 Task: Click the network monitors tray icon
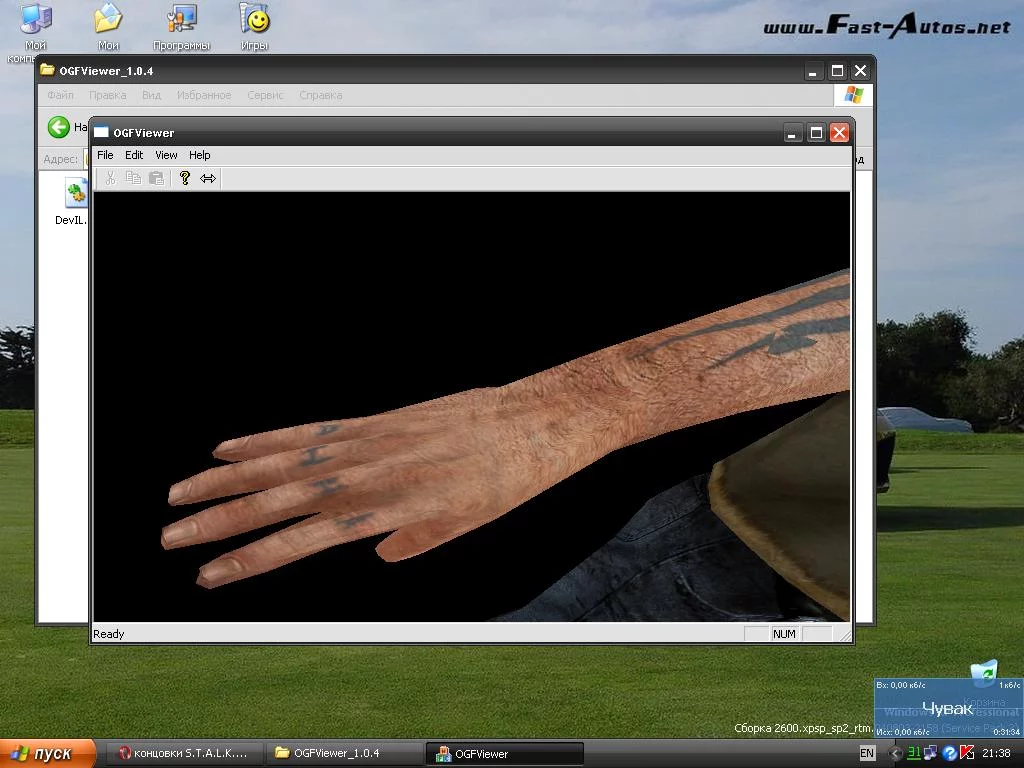(x=931, y=754)
